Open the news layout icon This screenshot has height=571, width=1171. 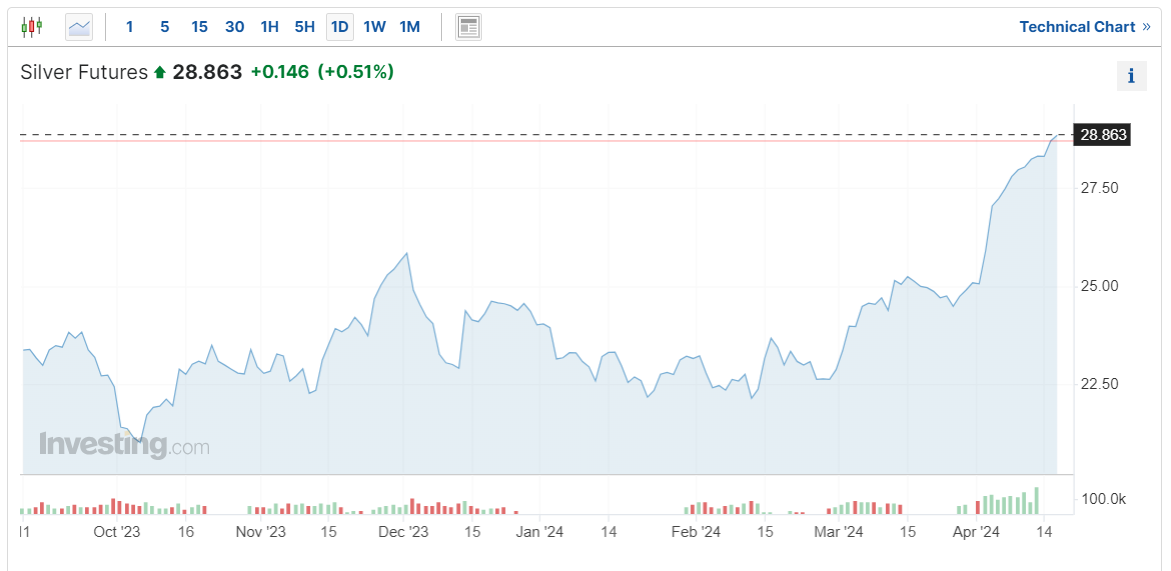click(468, 27)
